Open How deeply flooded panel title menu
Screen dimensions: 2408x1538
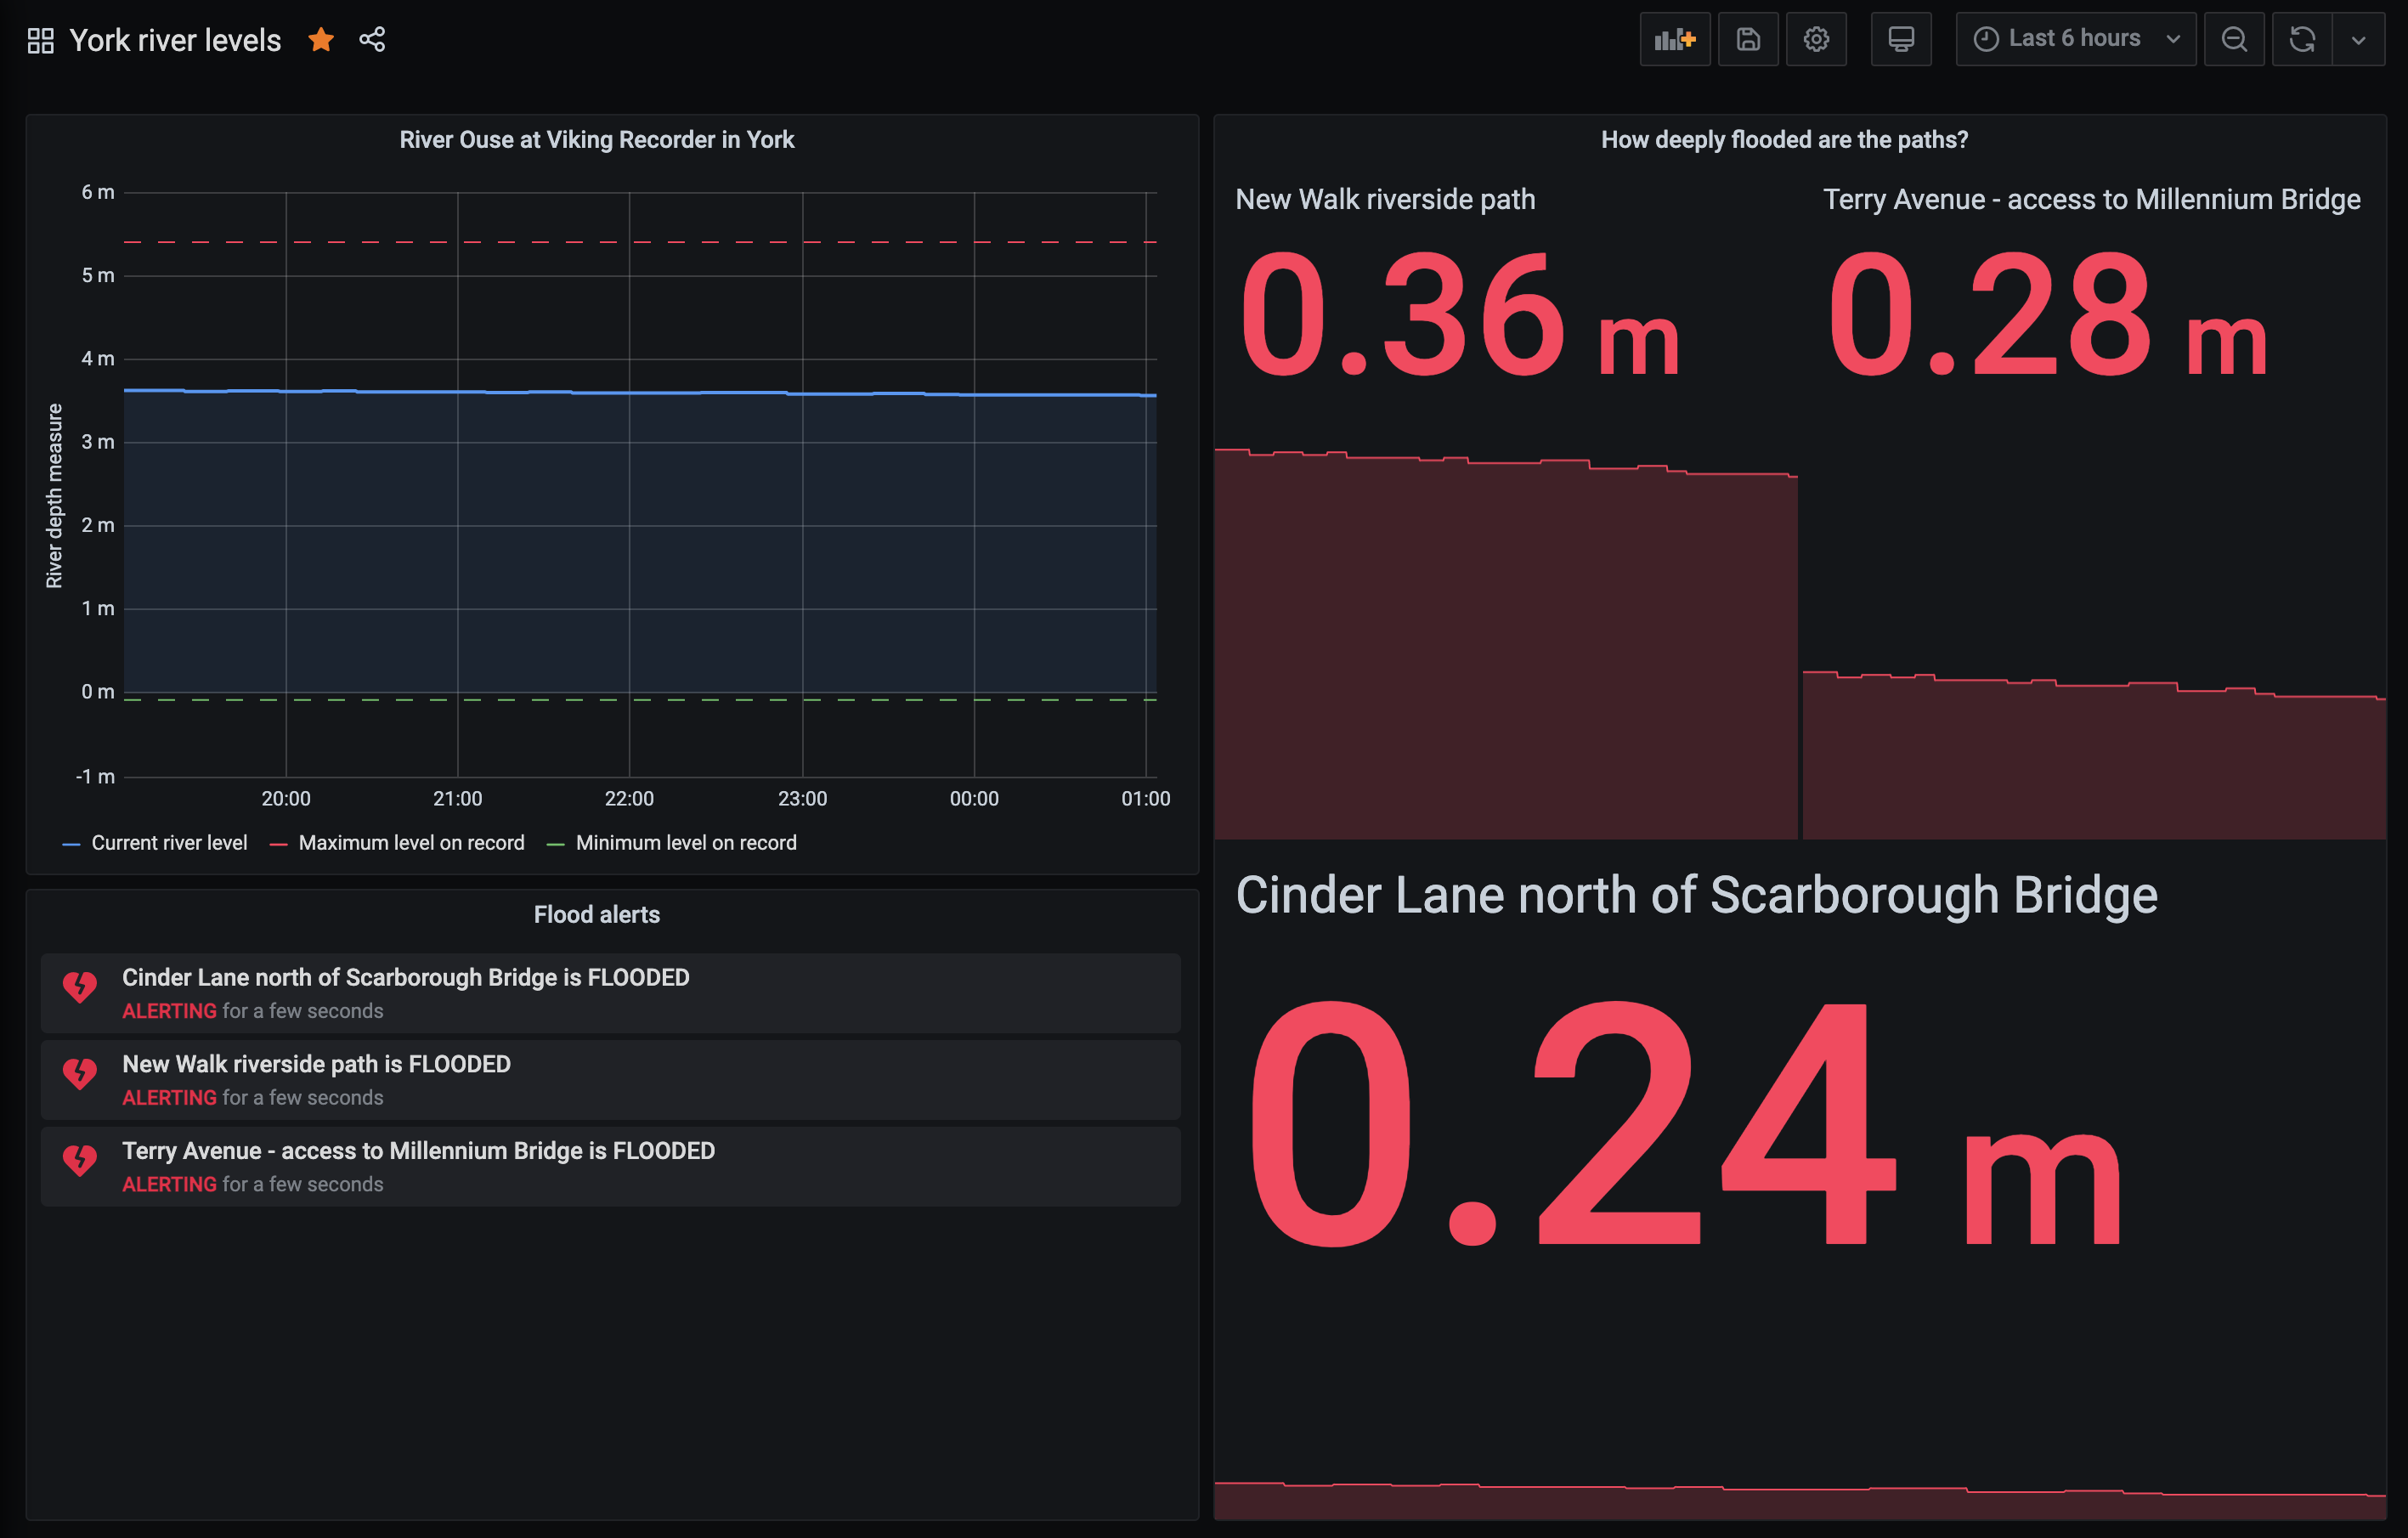coord(1784,140)
